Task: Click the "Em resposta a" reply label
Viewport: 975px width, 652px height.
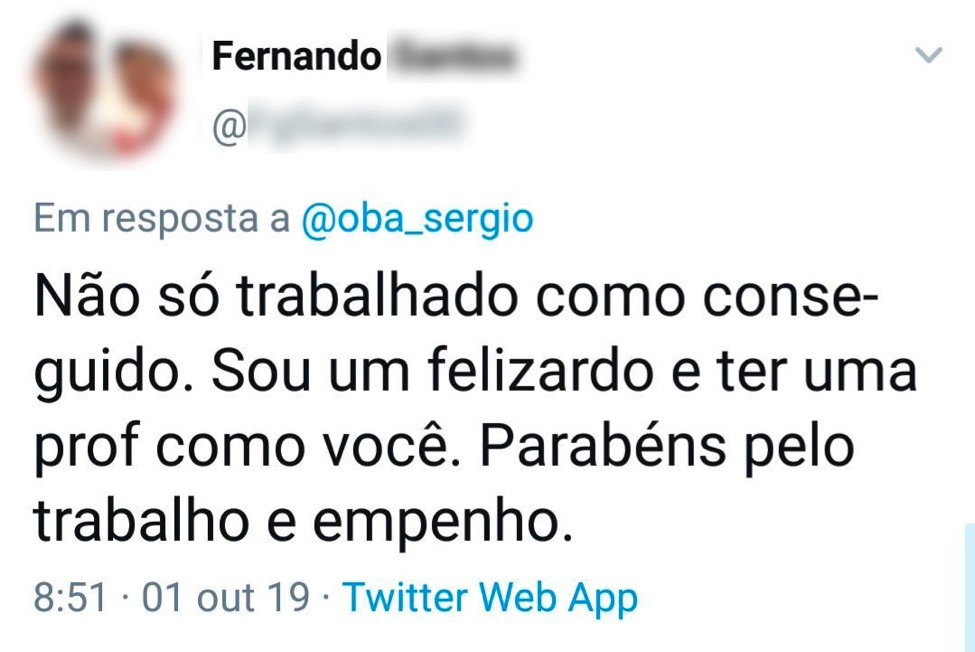Action: pos(161,219)
